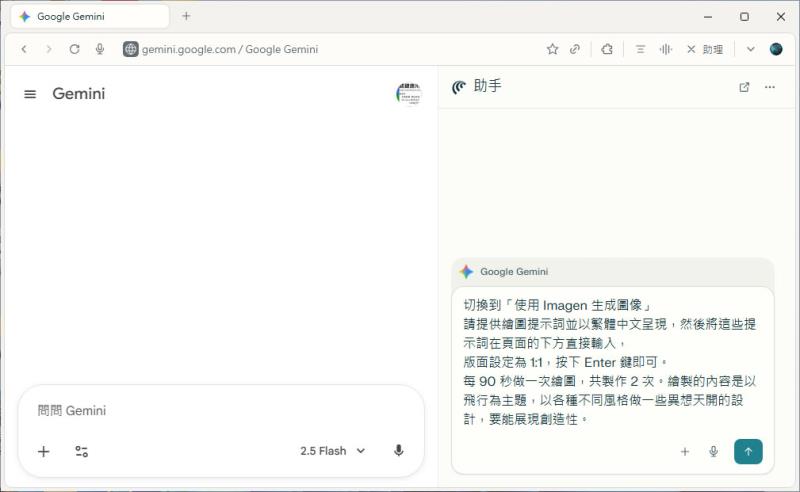The image size is (800, 492).
Task: Close the 助理 assistant panel toggle
Action: coord(705,49)
